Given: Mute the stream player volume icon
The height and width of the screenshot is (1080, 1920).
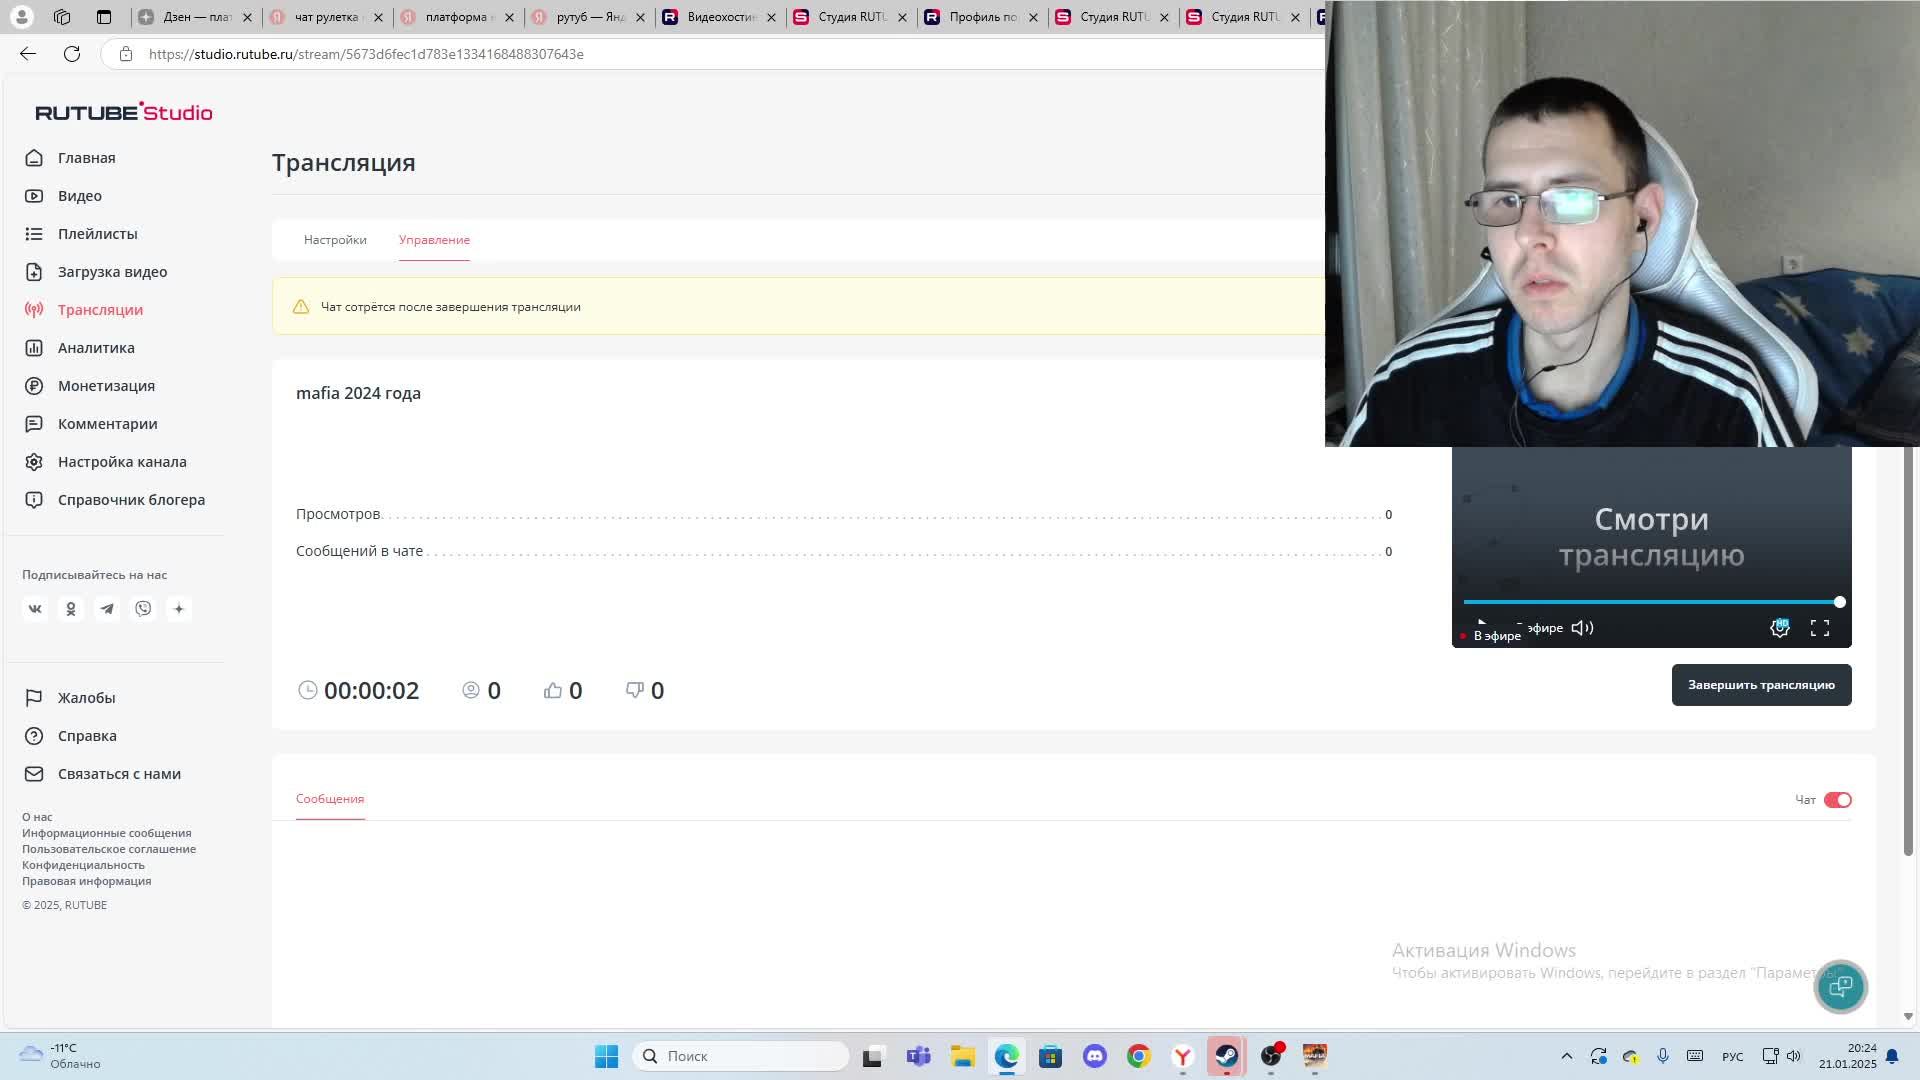Looking at the screenshot, I should [x=1582, y=628].
